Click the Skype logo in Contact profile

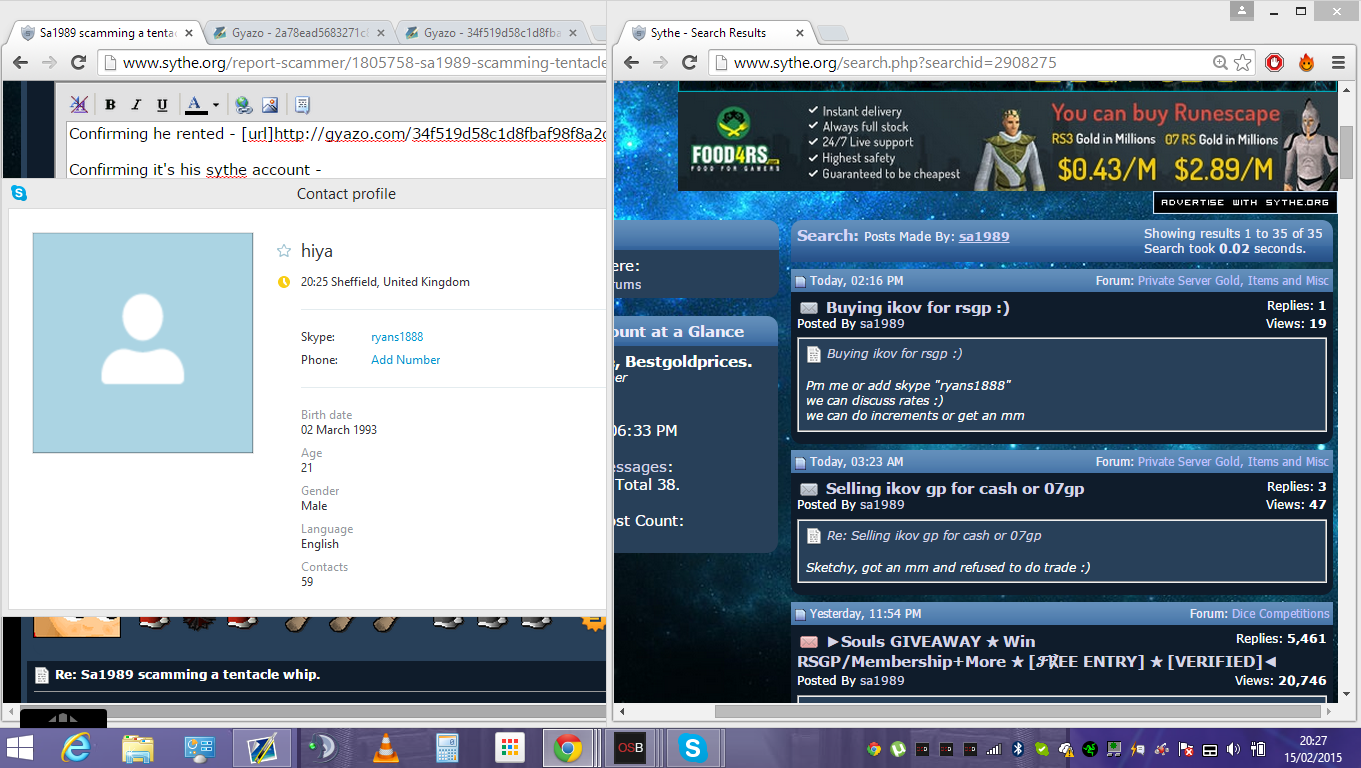18,193
